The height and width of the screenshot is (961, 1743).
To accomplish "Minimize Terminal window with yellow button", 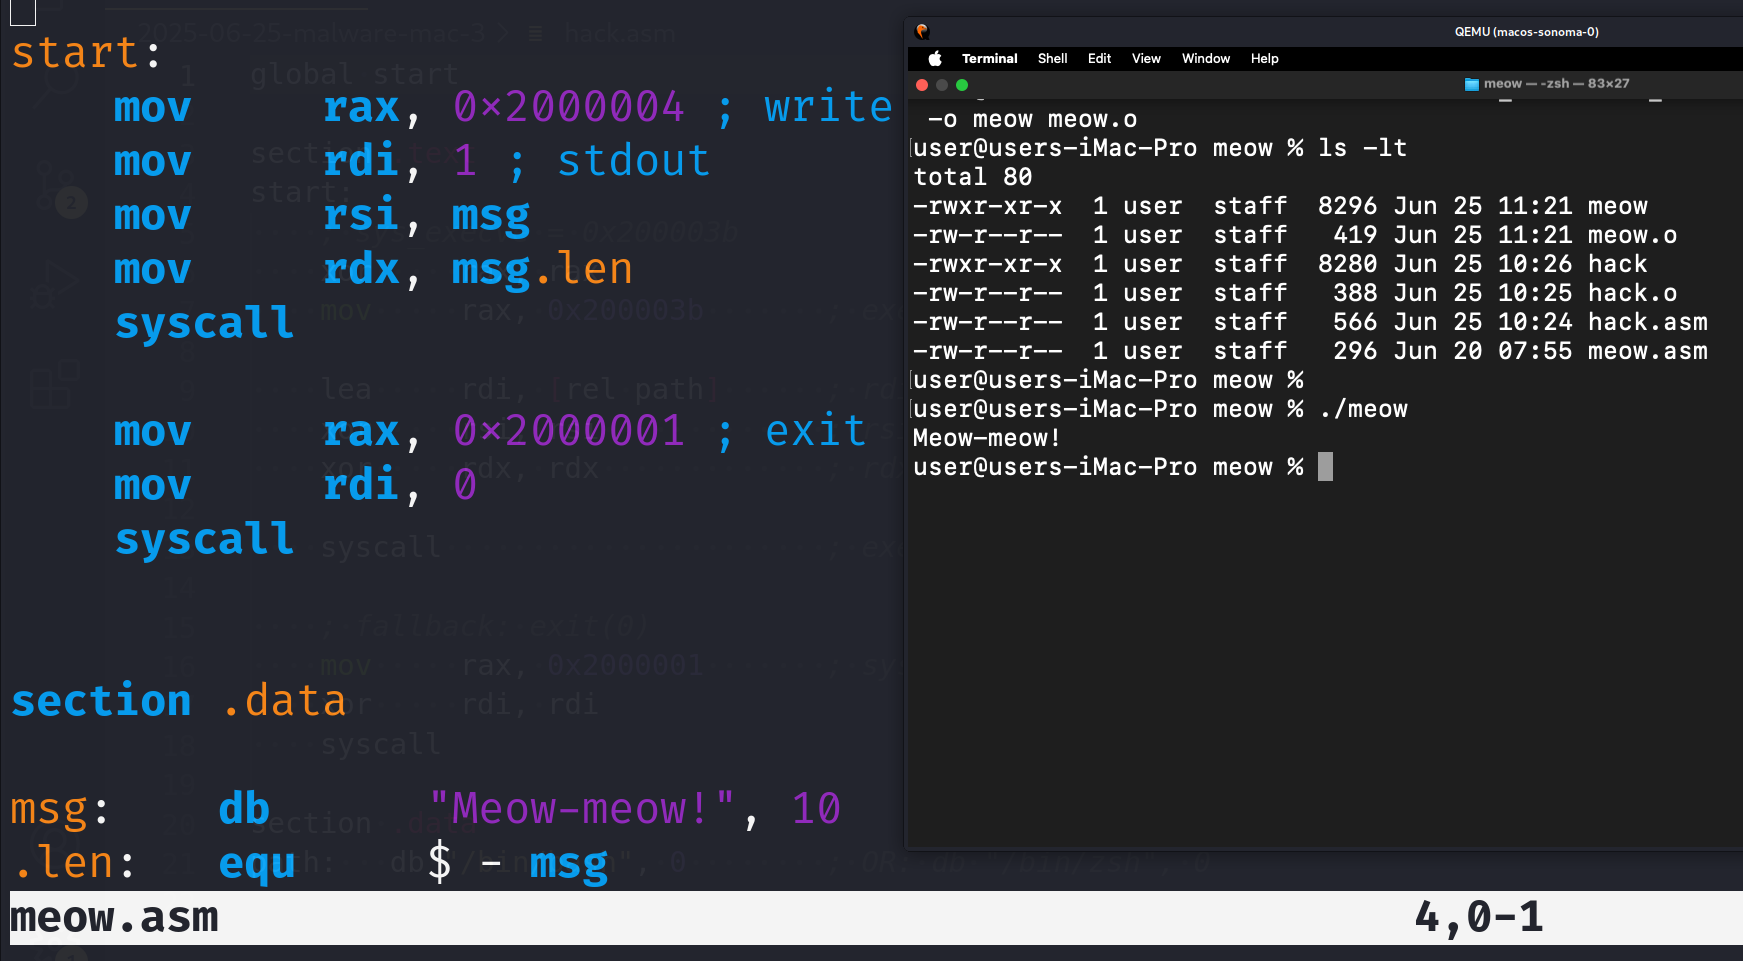I will pyautogui.click(x=942, y=85).
